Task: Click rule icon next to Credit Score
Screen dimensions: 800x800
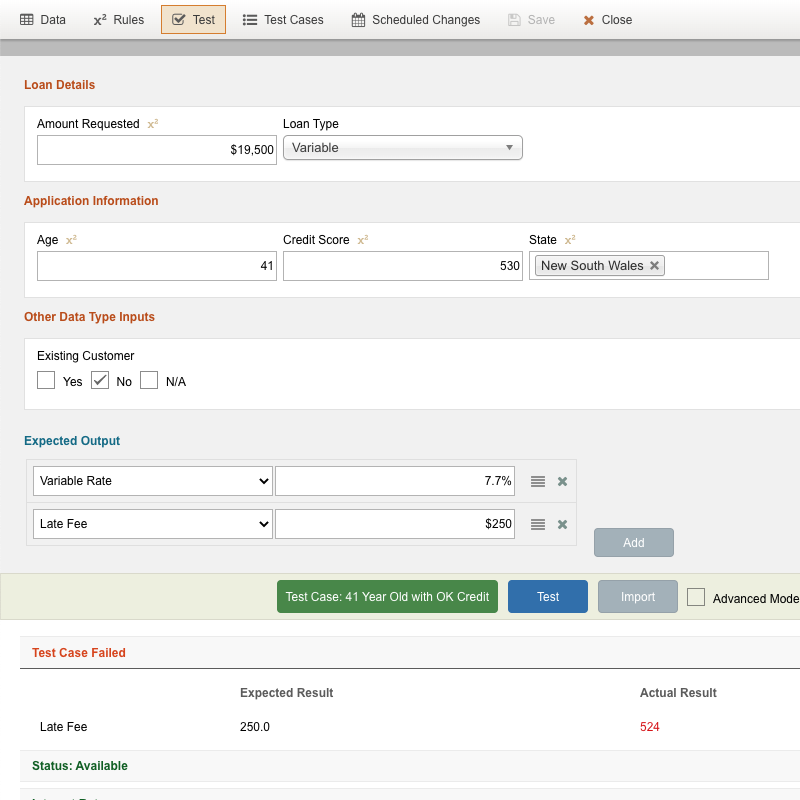Action: click(x=363, y=240)
